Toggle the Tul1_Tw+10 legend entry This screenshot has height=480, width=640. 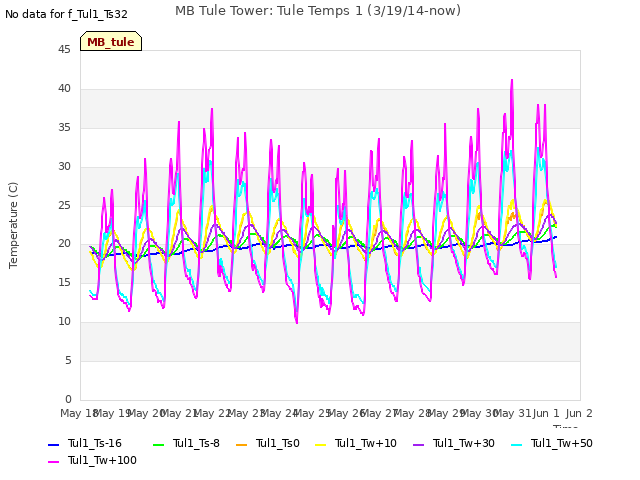coord(356,443)
